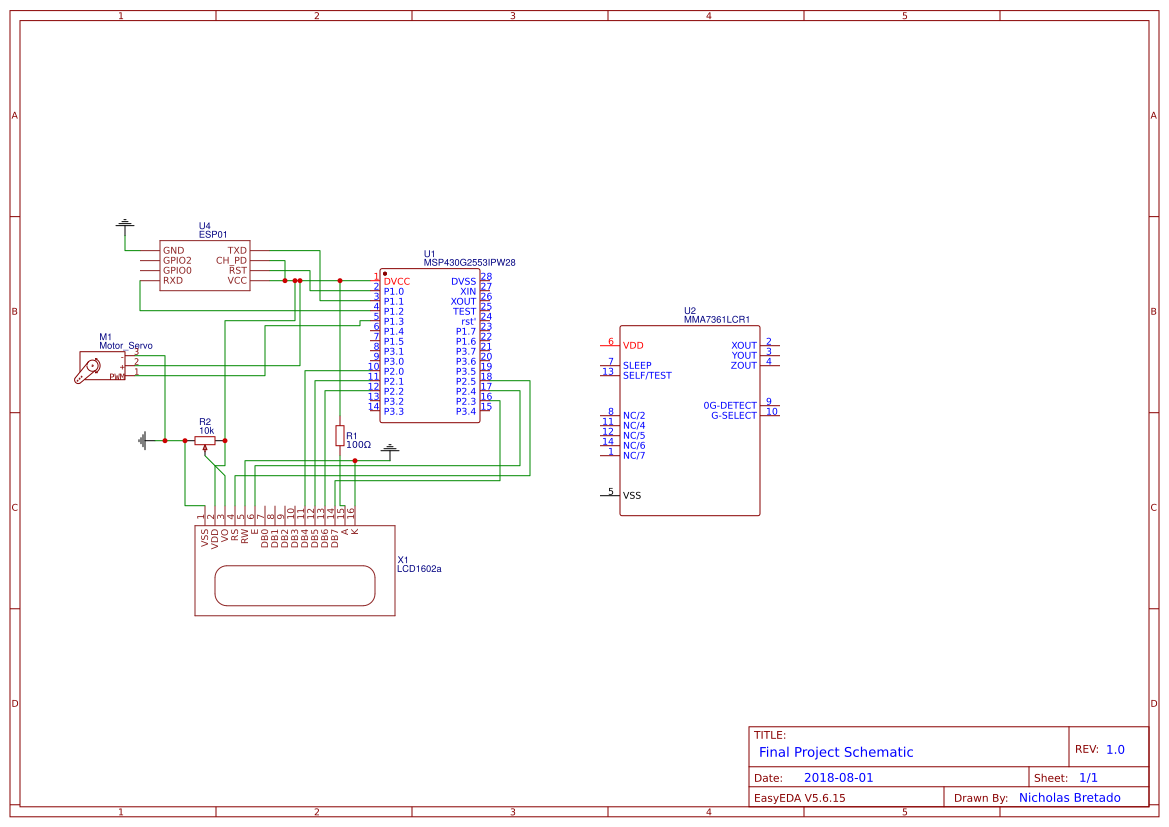Select the SLEEP pin on accelerometer U2
1169x827 pixels.
(637, 365)
